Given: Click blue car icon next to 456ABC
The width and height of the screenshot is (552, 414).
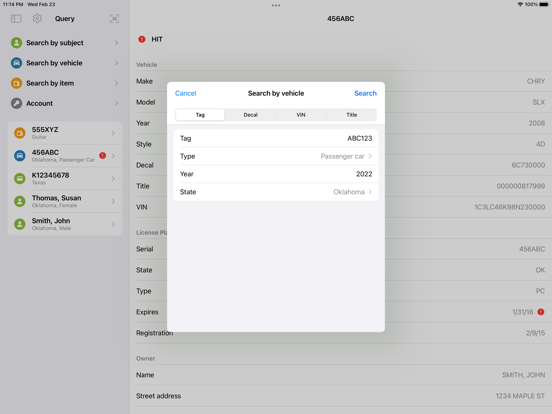Looking at the screenshot, I should click(20, 156).
